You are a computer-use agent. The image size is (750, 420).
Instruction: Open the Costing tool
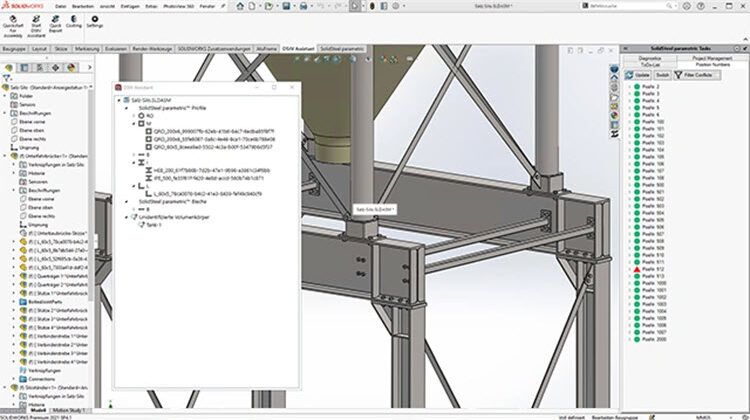74,21
